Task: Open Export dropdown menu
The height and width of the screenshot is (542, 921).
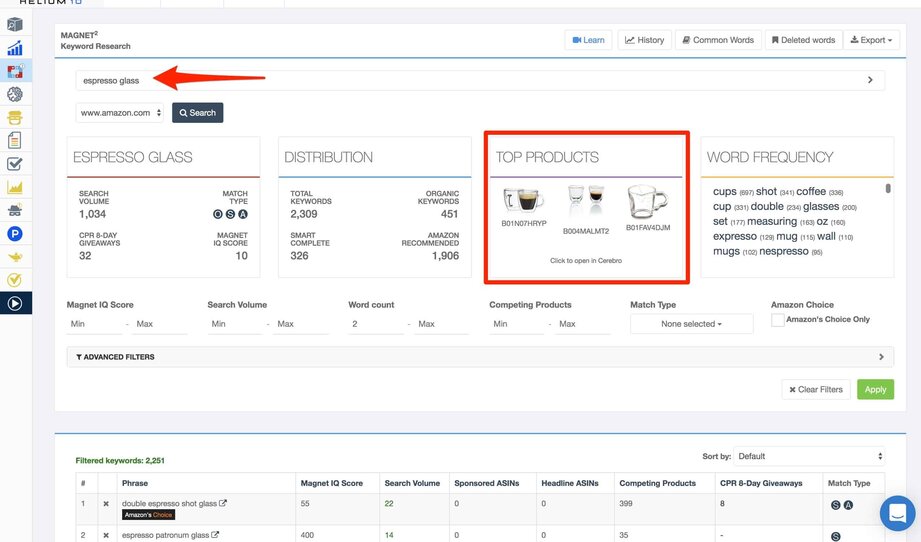Action: tap(871, 40)
